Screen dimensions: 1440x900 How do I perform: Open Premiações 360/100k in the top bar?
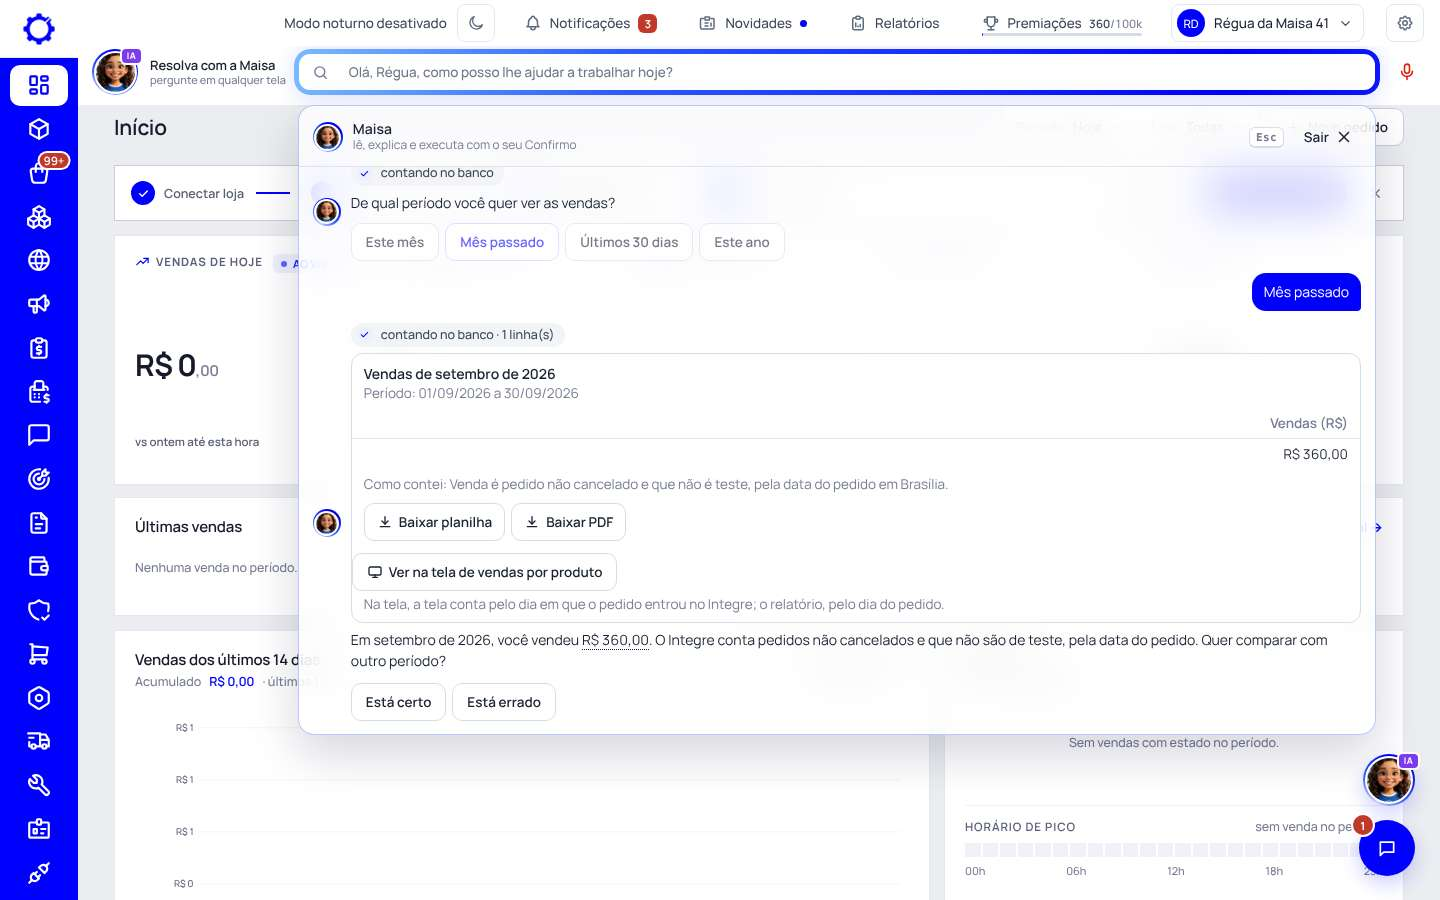pos(1062,23)
